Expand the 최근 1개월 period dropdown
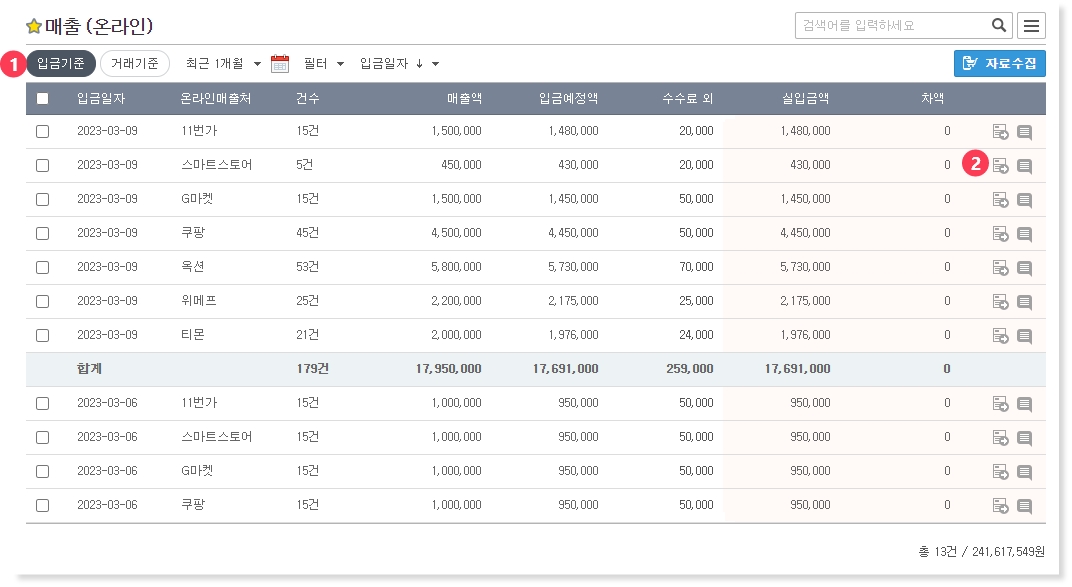 click(x=223, y=64)
